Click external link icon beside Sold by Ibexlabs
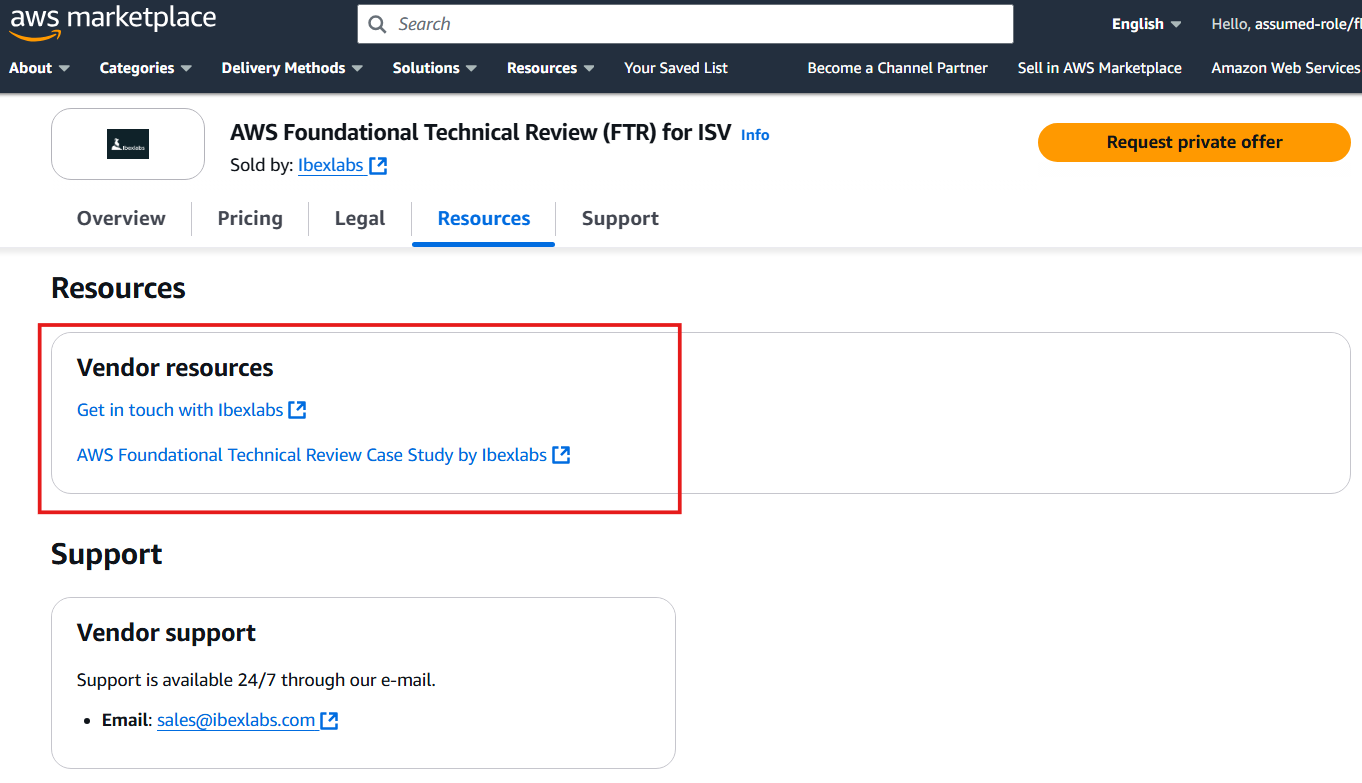This screenshot has height=783, width=1362. [x=378, y=166]
